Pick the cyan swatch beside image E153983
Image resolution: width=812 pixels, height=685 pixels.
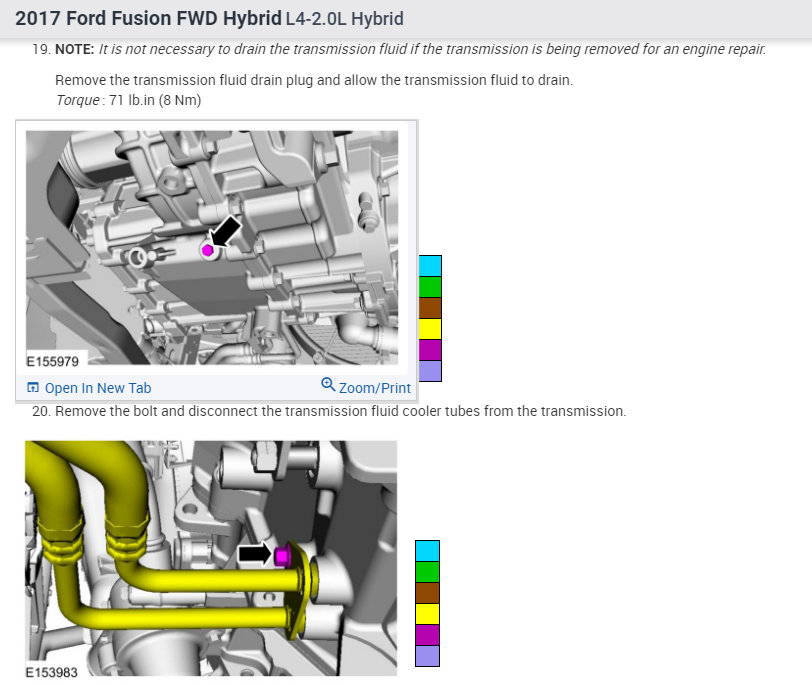427,551
